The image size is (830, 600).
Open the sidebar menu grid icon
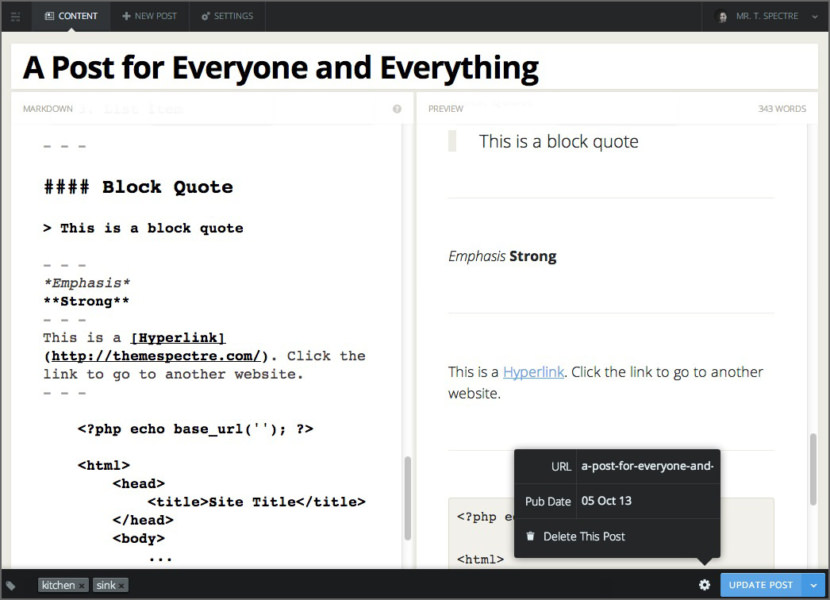tap(15, 17)
